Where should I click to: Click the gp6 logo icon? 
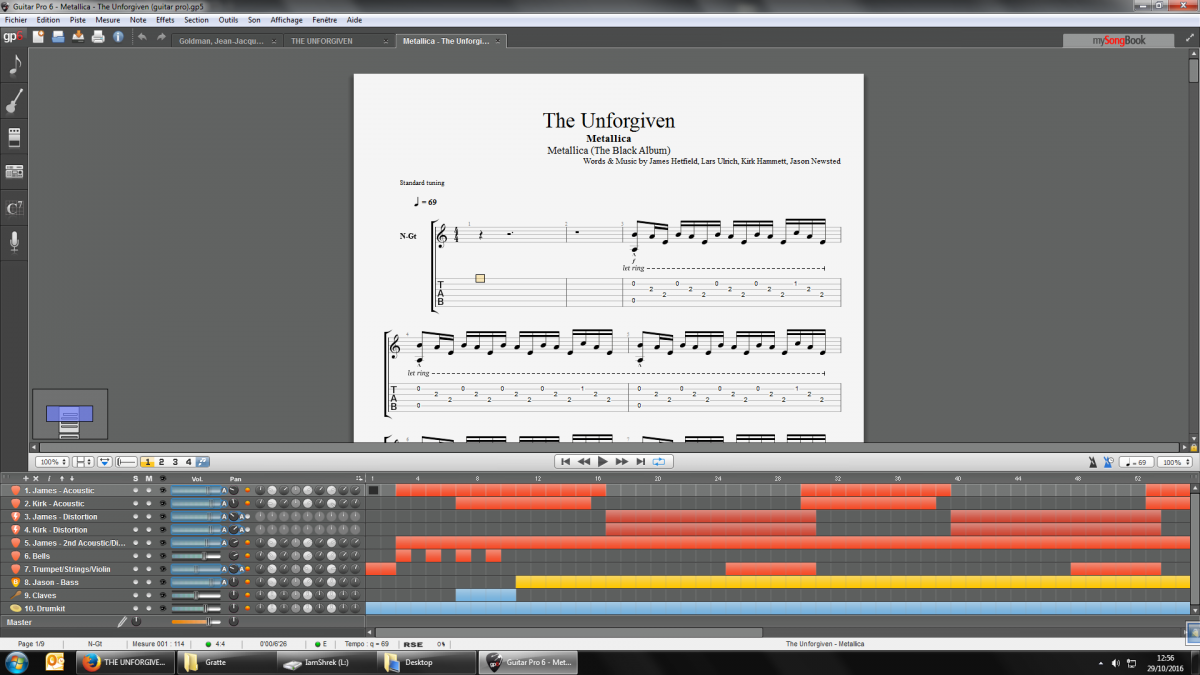tap(13, 37)
